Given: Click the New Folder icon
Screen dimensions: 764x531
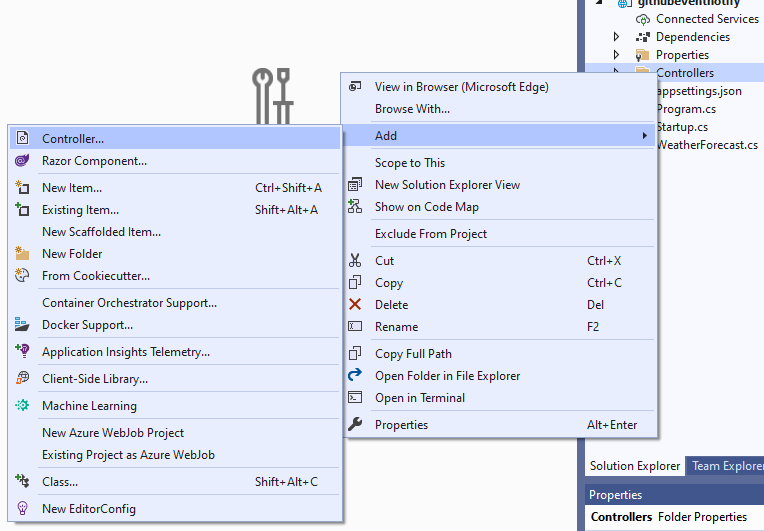Looking at the screenshot, I should coord(22,253).
